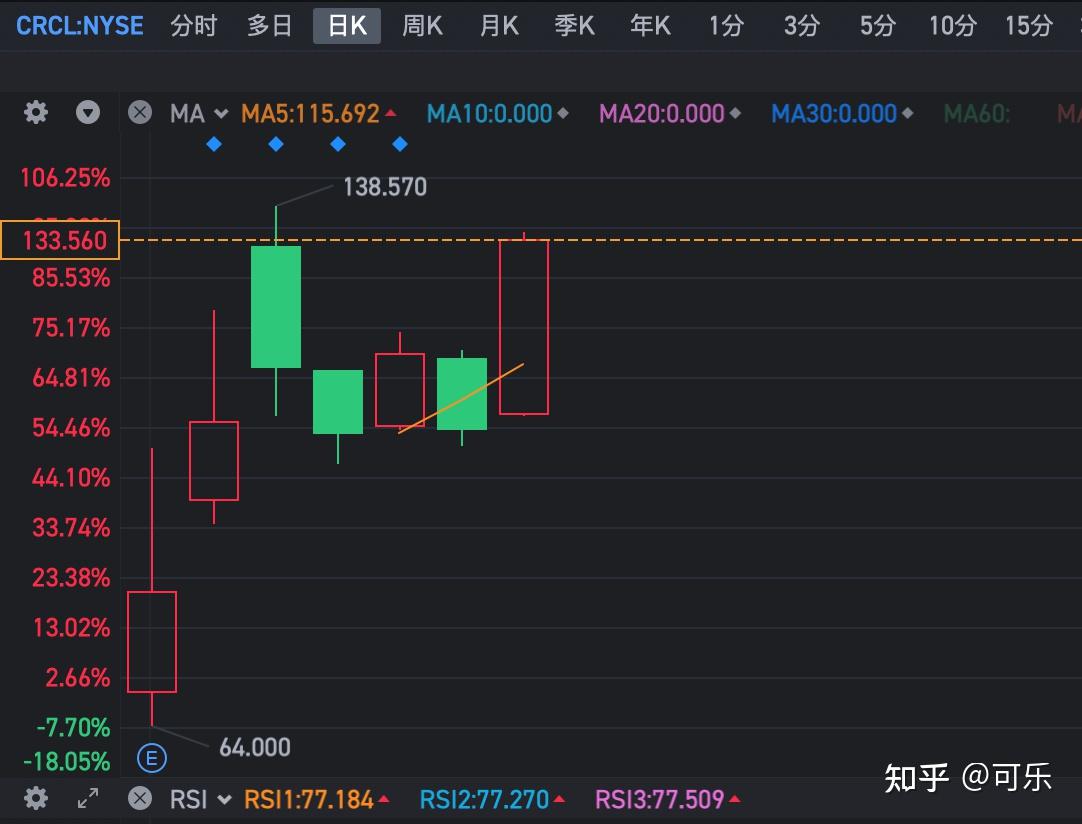The image size is (1082, 824).
Task: Select the first blue diamond marker
Action: (213, 144)
